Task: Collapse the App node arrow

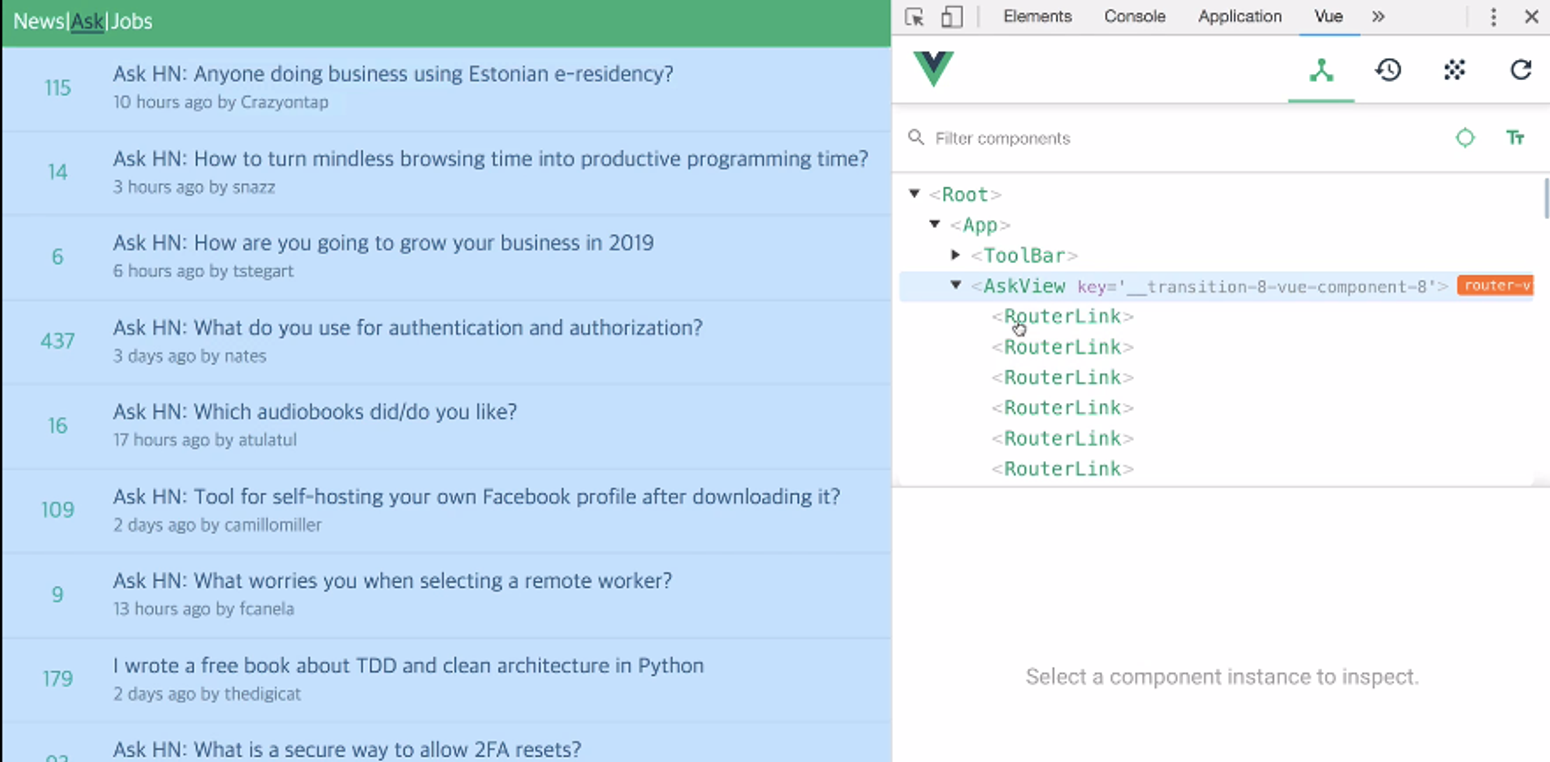Action: point(935,225)
